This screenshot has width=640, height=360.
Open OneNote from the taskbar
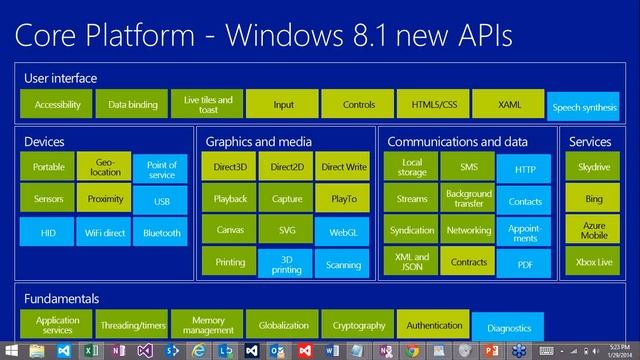[x=118, y=351]
